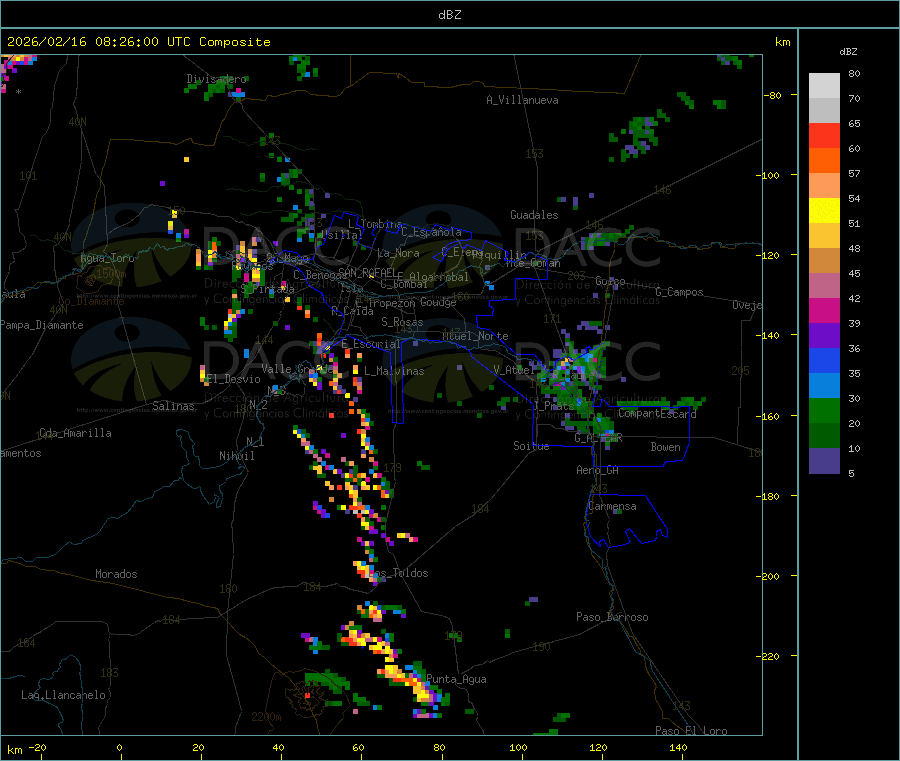The image size is (900, 761).
Task: Pick the light orange 54-57 dBZ legend swatch
Action: click(824, 185)
